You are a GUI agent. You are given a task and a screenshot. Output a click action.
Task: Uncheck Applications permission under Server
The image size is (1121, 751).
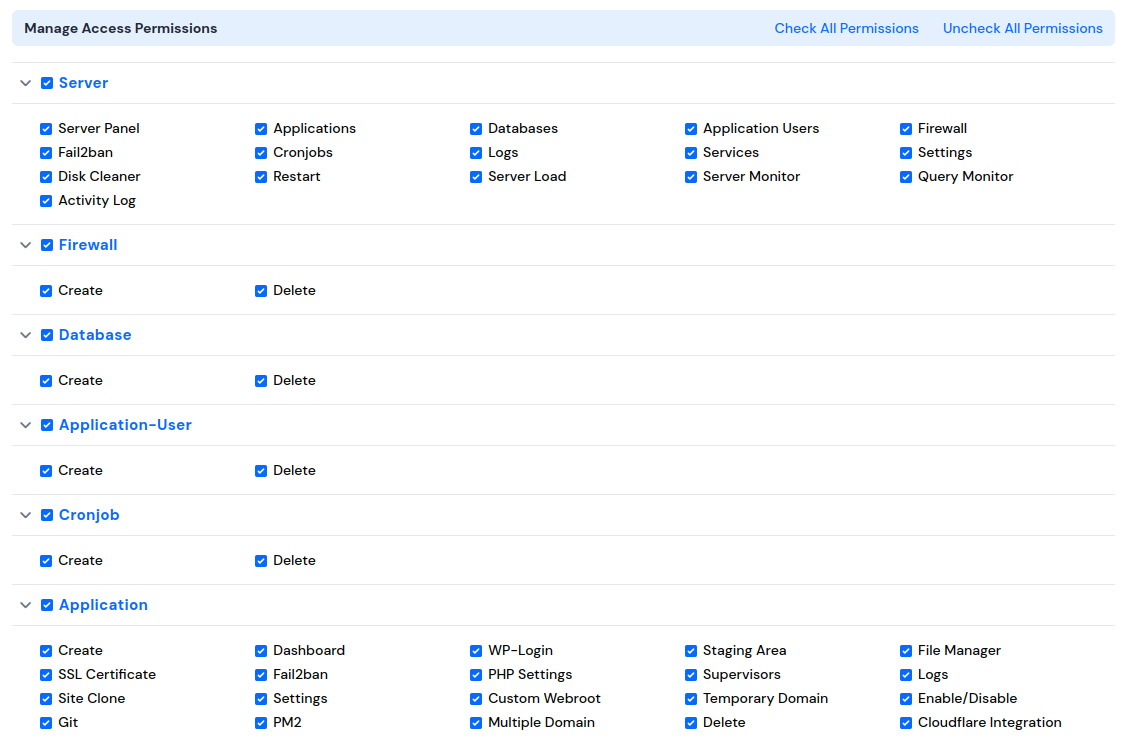tap(261, 129)
